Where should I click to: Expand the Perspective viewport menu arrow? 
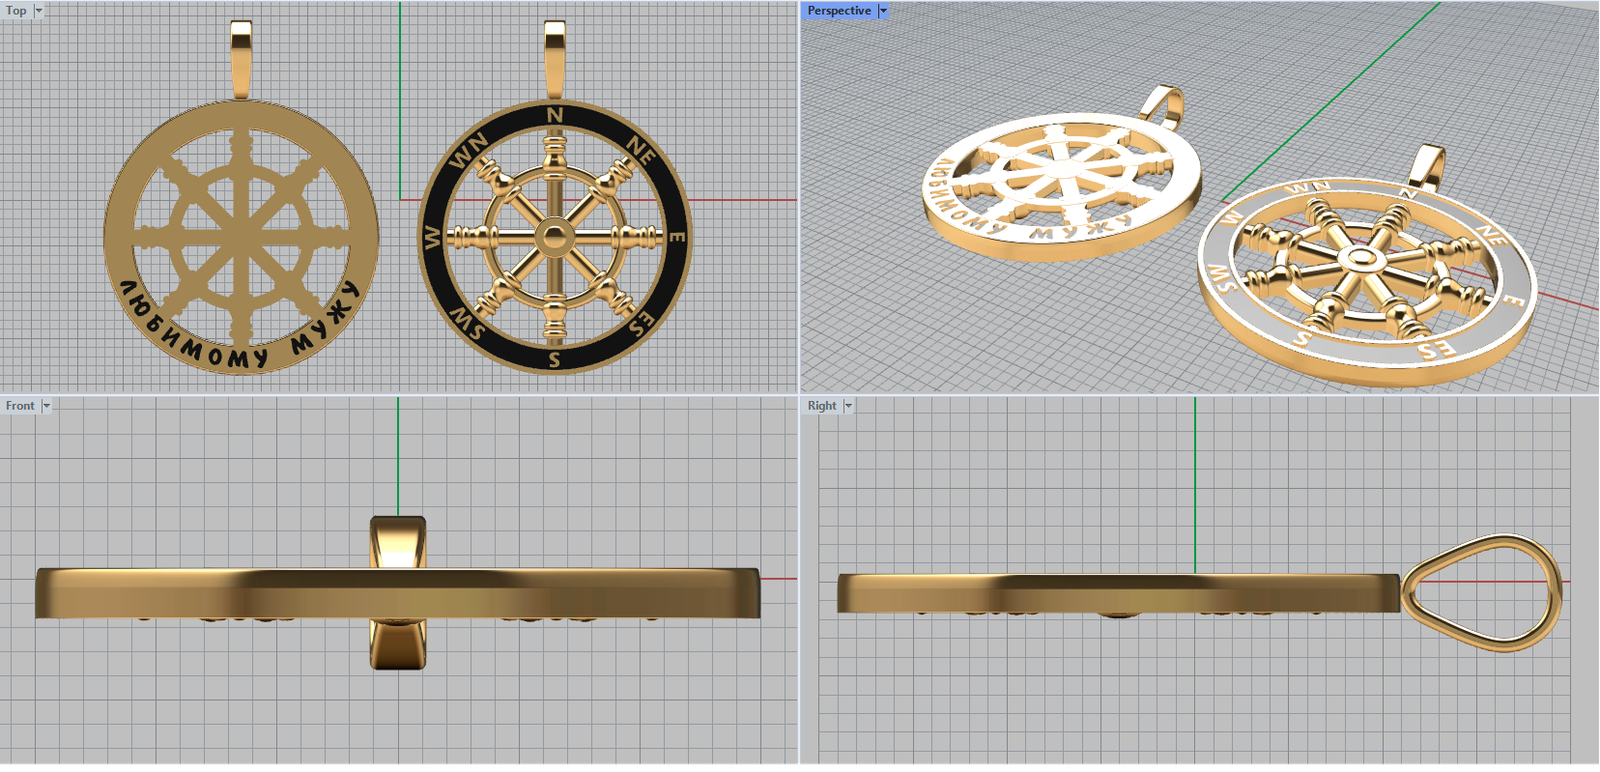(x=883, y=11)
